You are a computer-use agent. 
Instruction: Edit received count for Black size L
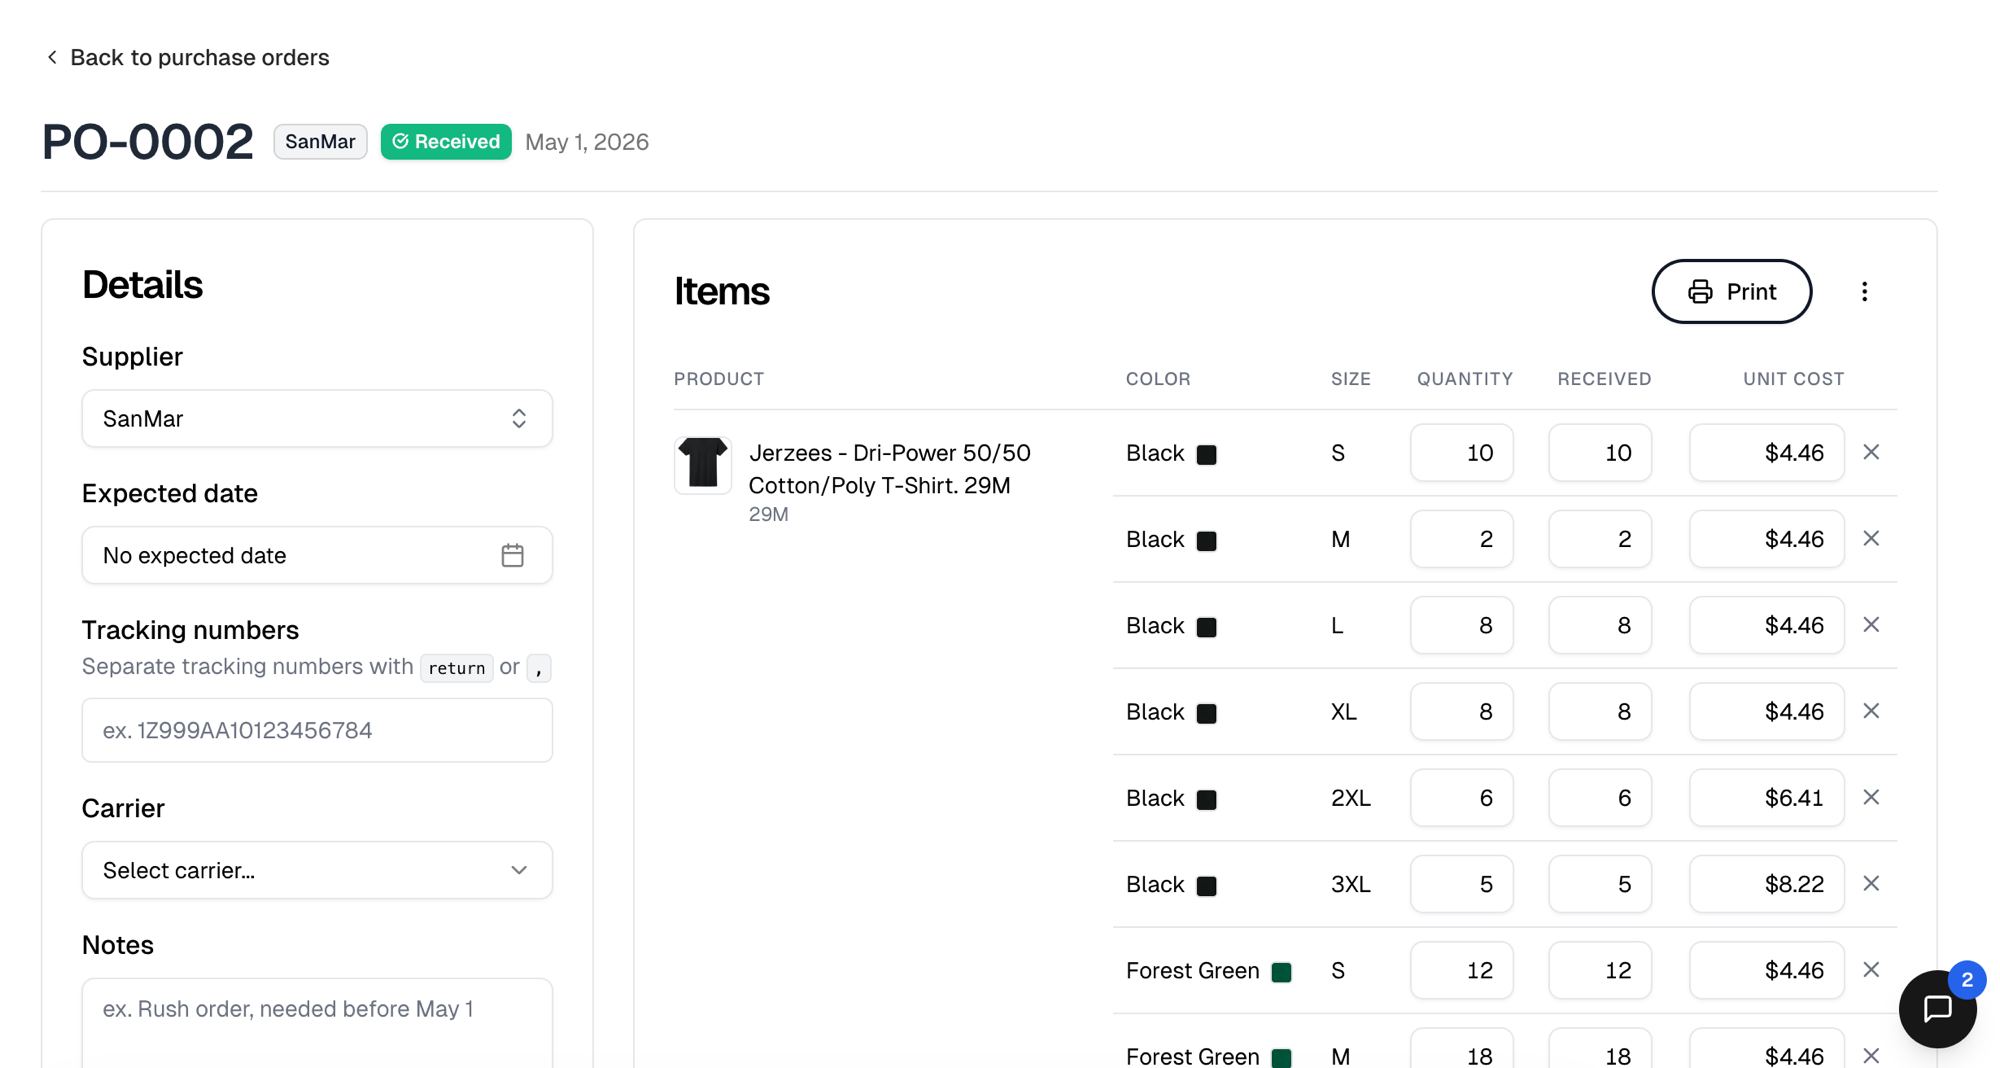coord(1600,625)
